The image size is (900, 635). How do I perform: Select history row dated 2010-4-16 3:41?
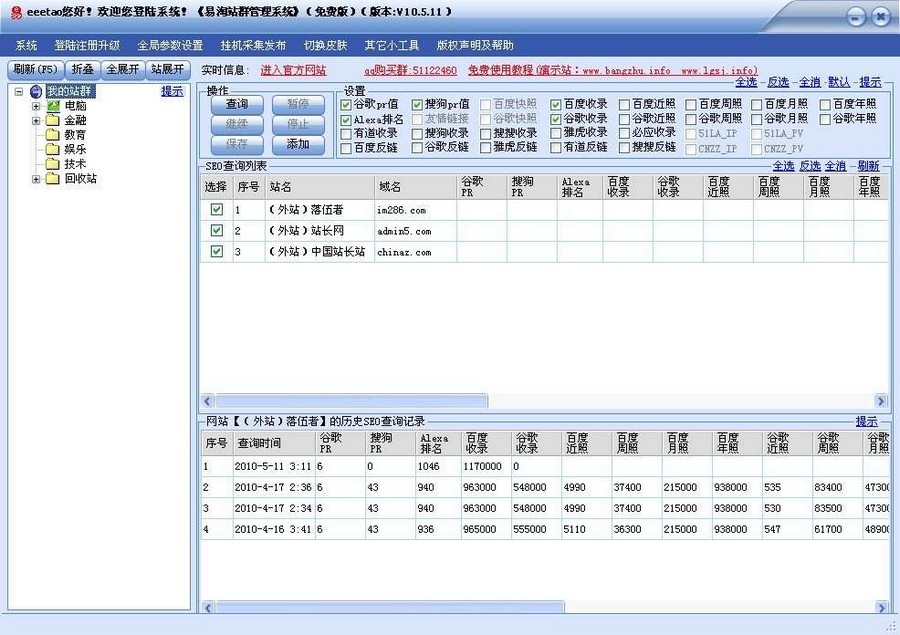point(544,529)
